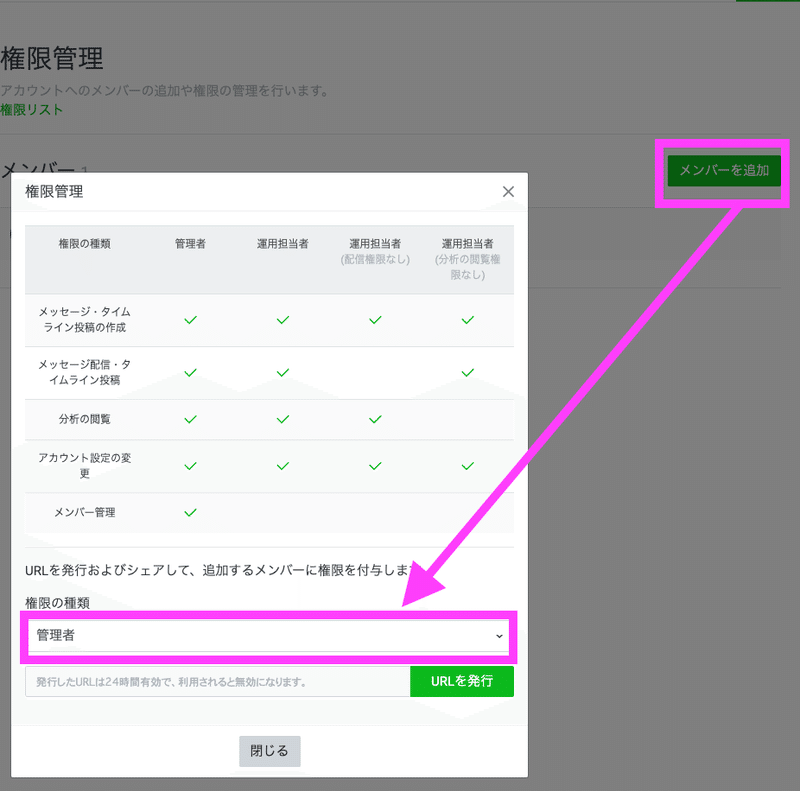Viewport: 800px width, 791px height.
Task: Click the issued URL text field
Action: [218, 681]
